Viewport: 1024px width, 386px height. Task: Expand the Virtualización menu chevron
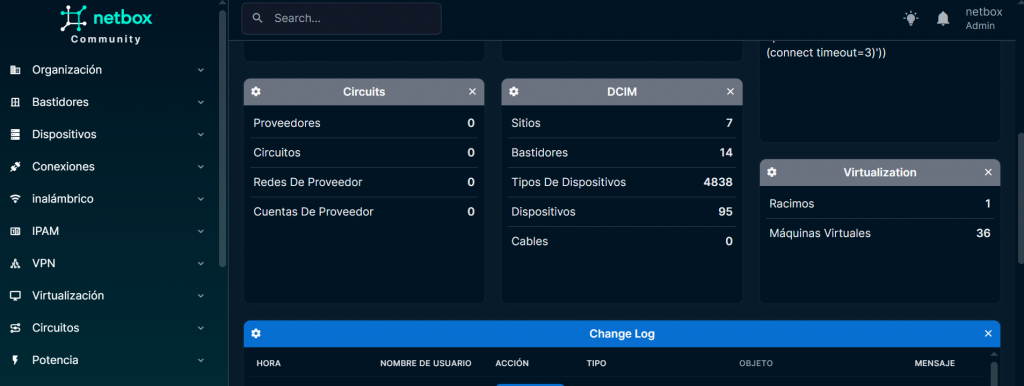[x=200, y=296]
